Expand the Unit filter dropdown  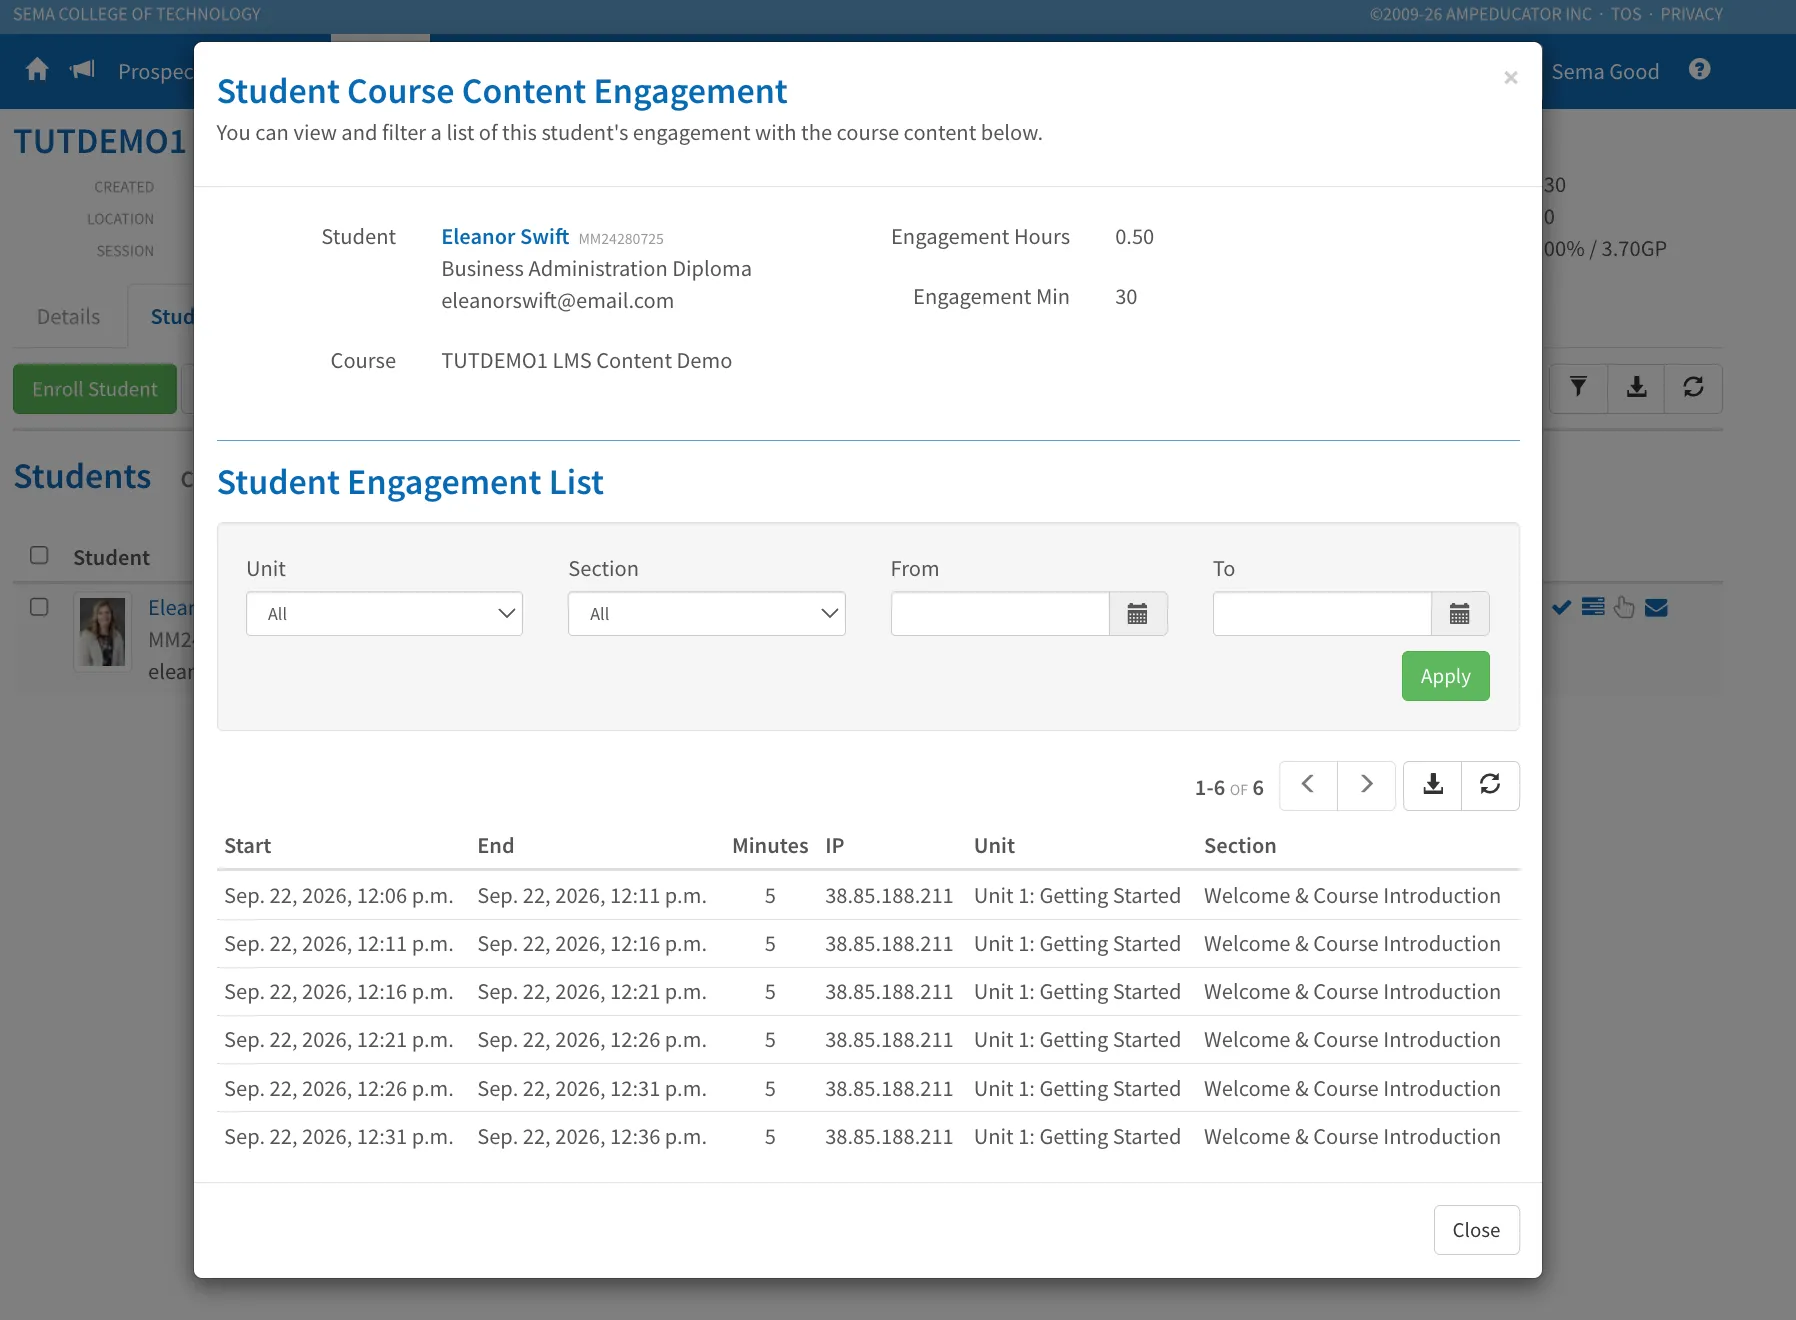[384, 614]
